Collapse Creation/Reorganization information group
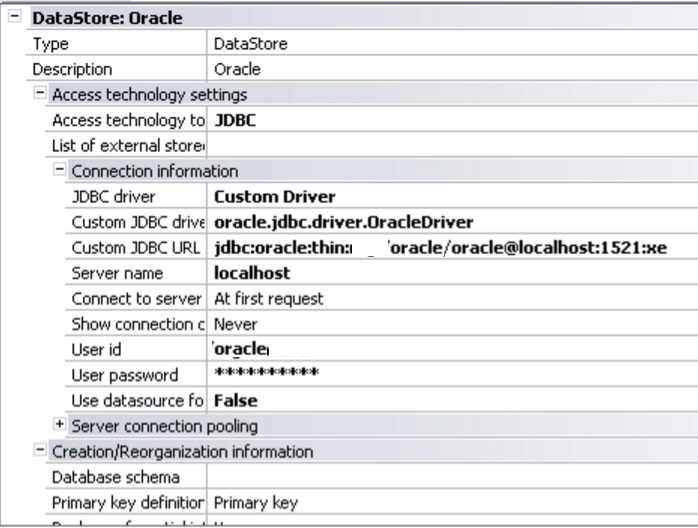 click(x=38, y=452)
